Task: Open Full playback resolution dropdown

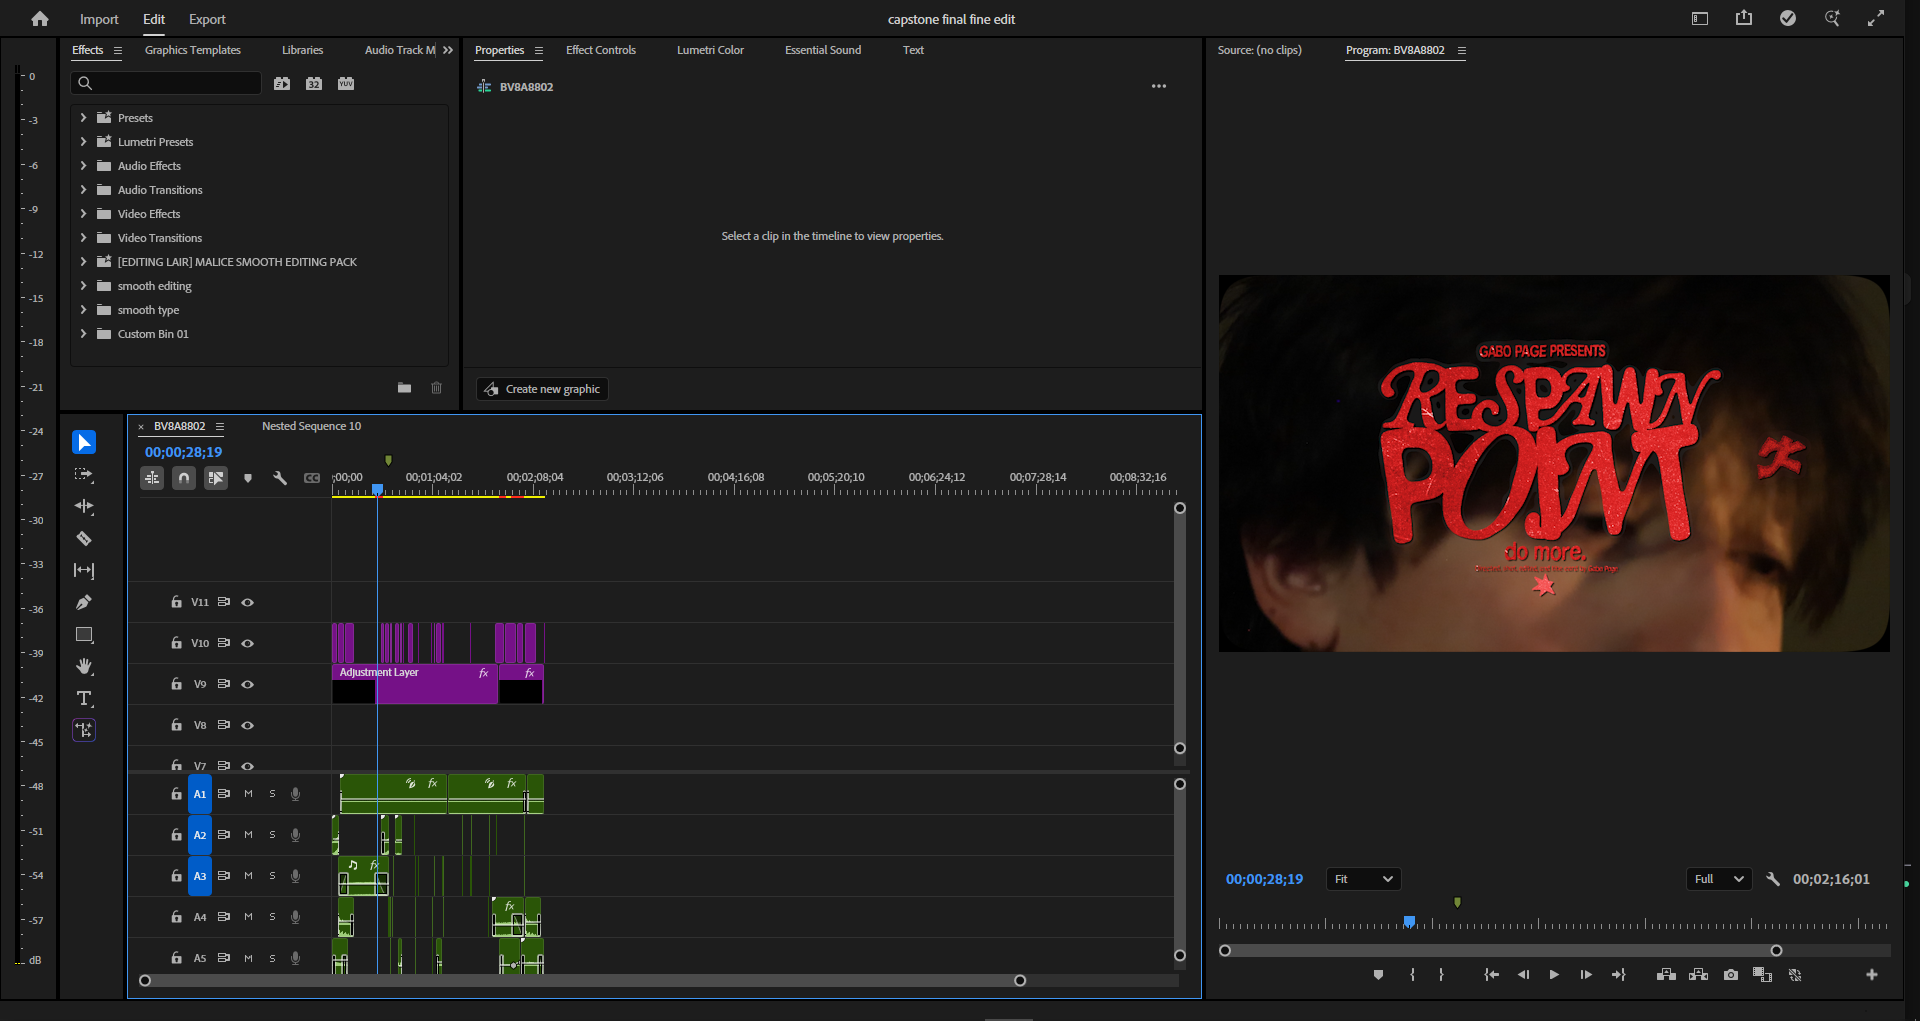Action: [1718, 879]
